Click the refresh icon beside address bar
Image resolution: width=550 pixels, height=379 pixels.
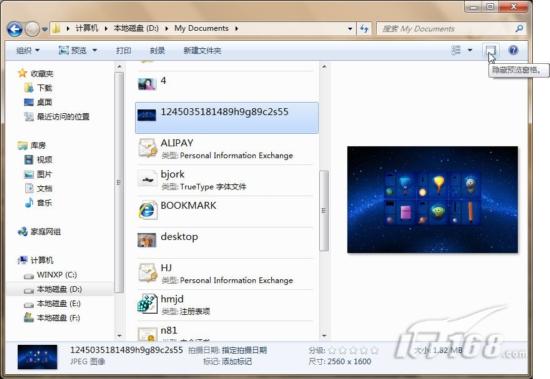tap(364, 29)
